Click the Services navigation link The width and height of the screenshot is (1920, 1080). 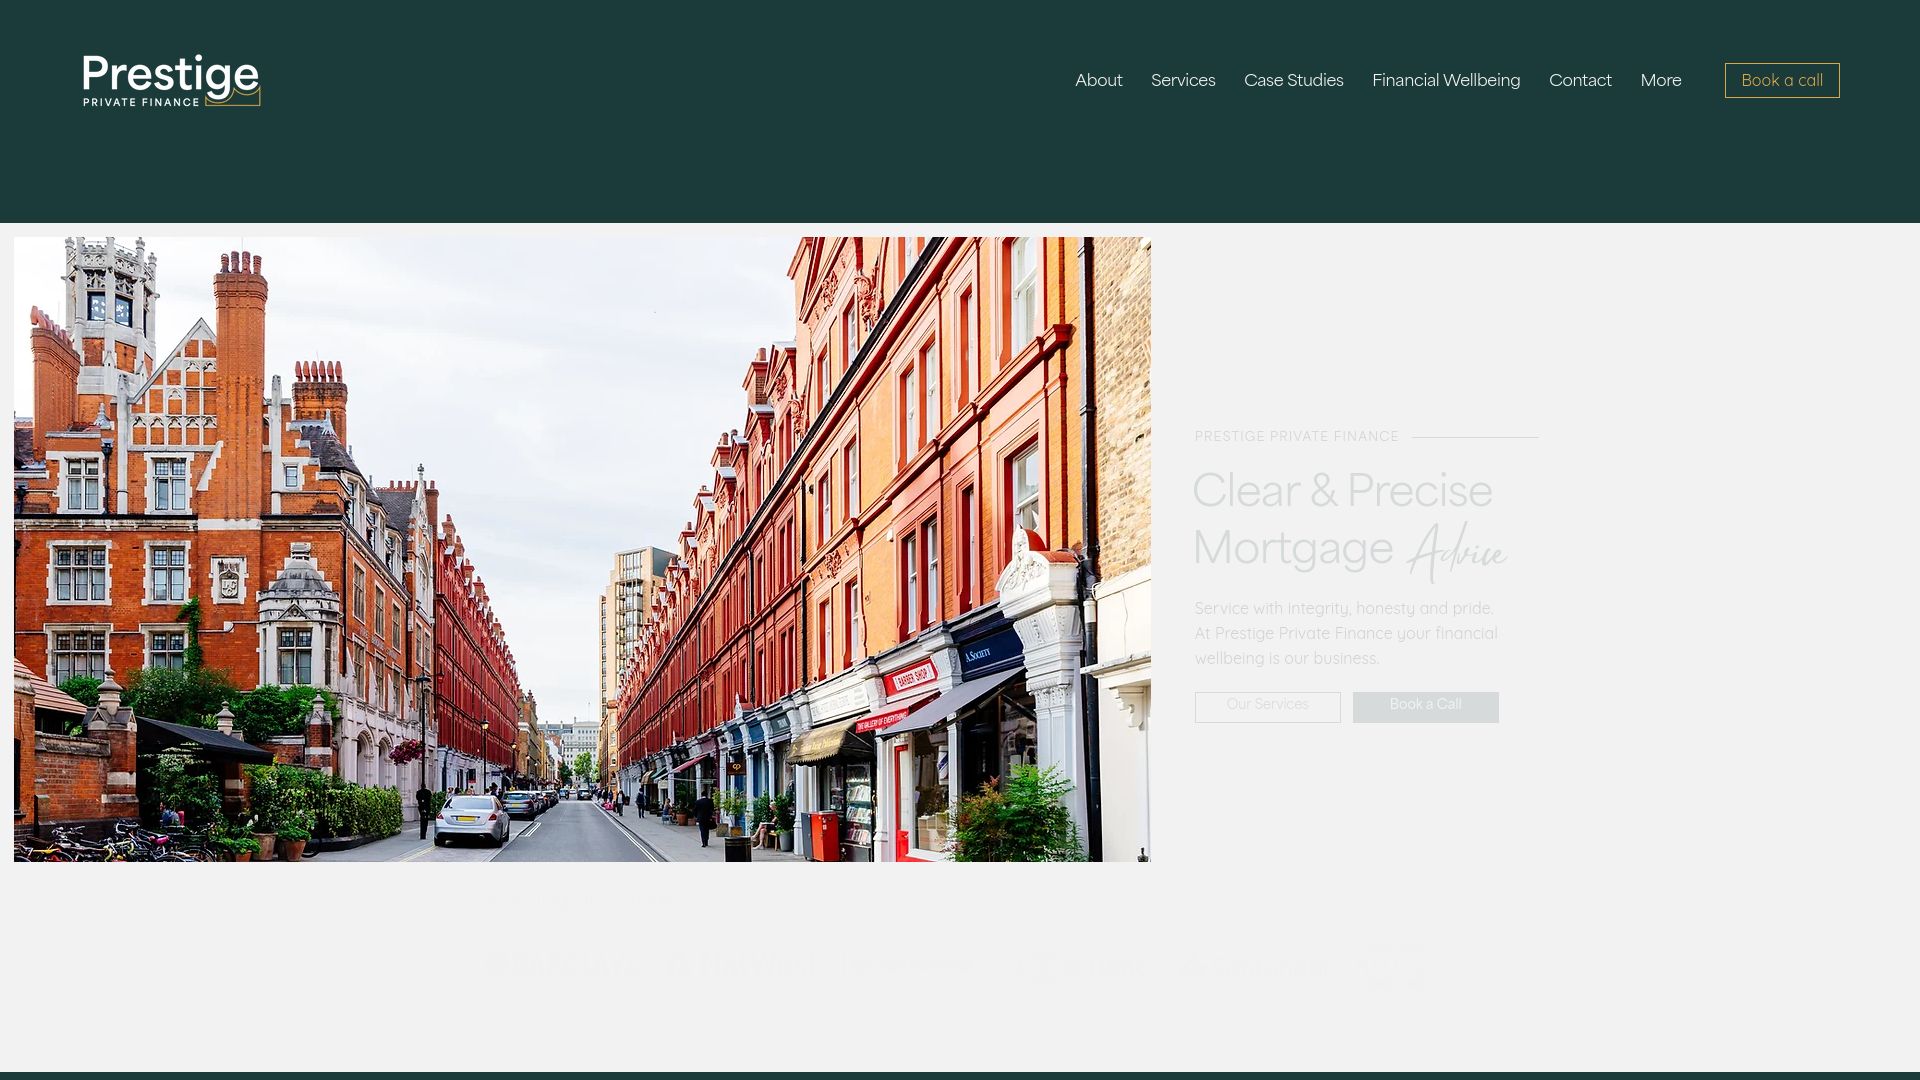[x=1183, y=80]
